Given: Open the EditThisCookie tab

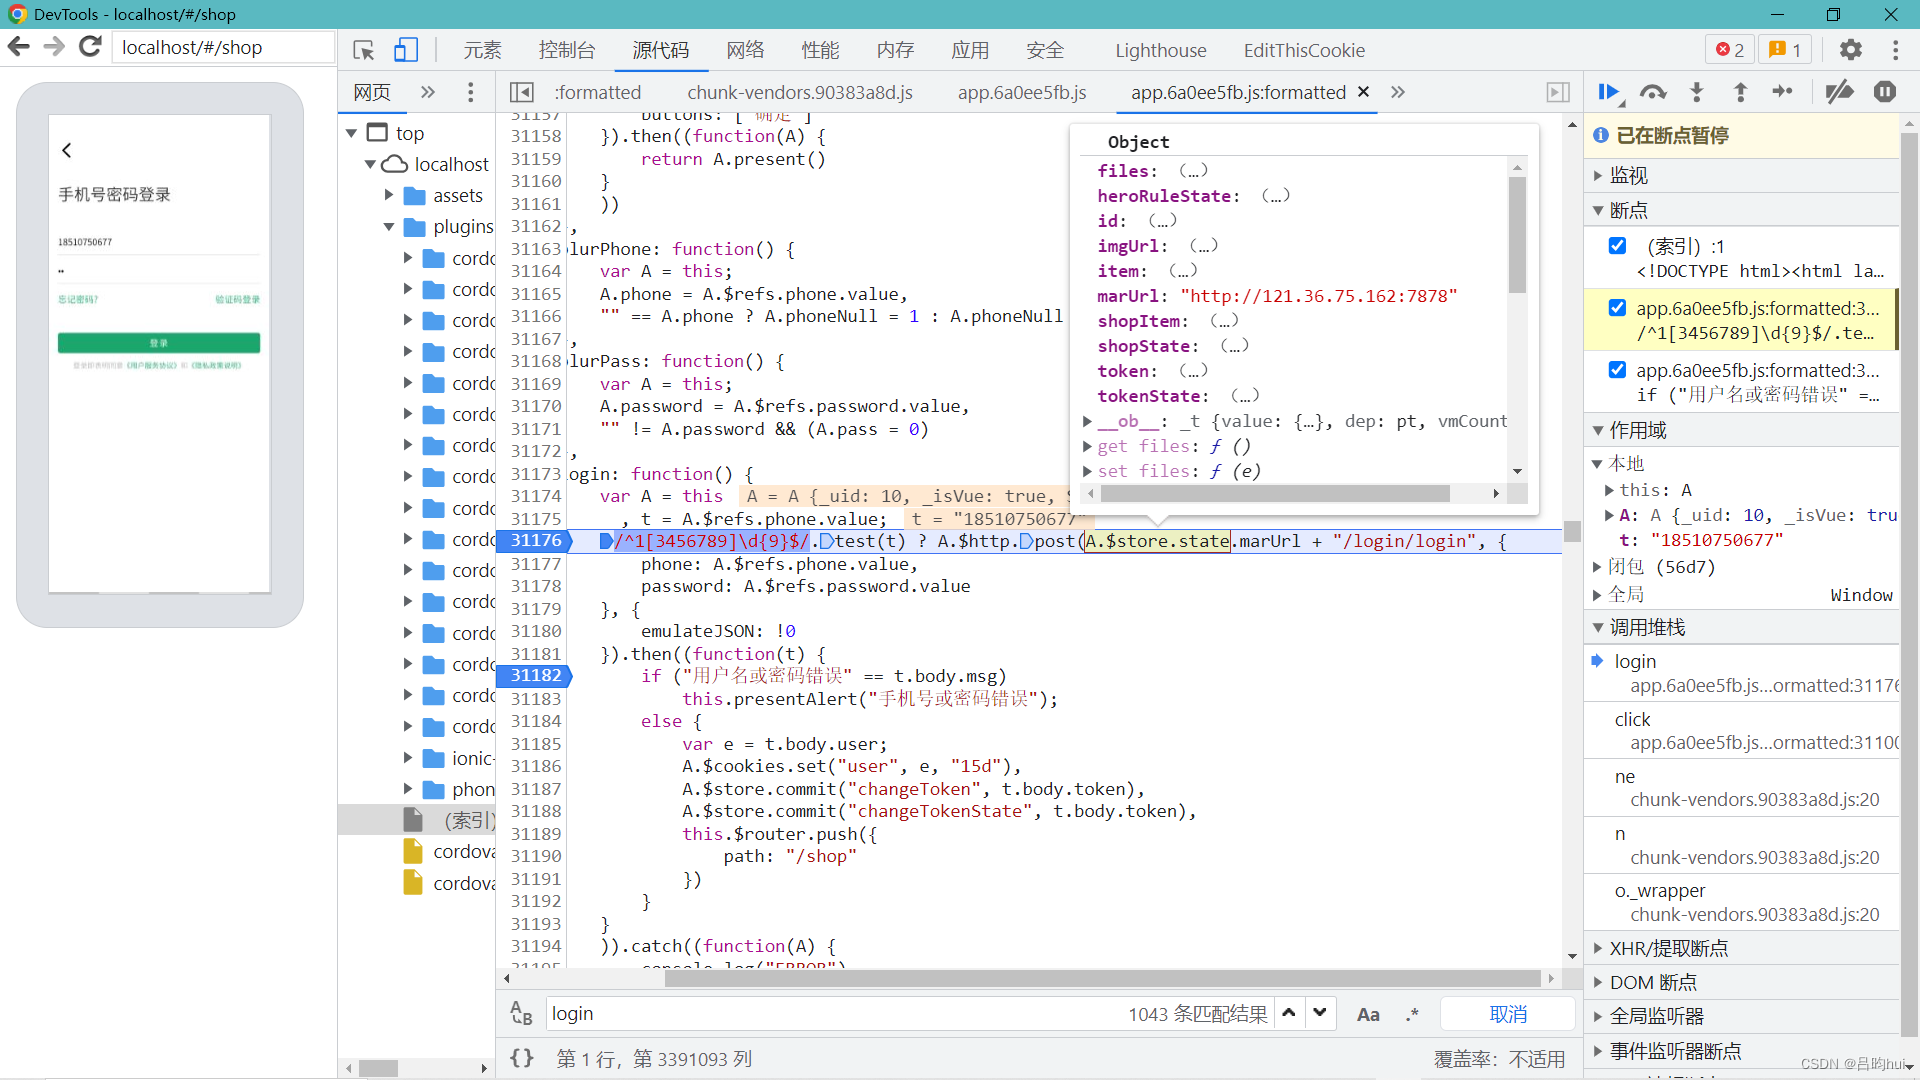Looking at the screenshot, I should point(1304,50).
